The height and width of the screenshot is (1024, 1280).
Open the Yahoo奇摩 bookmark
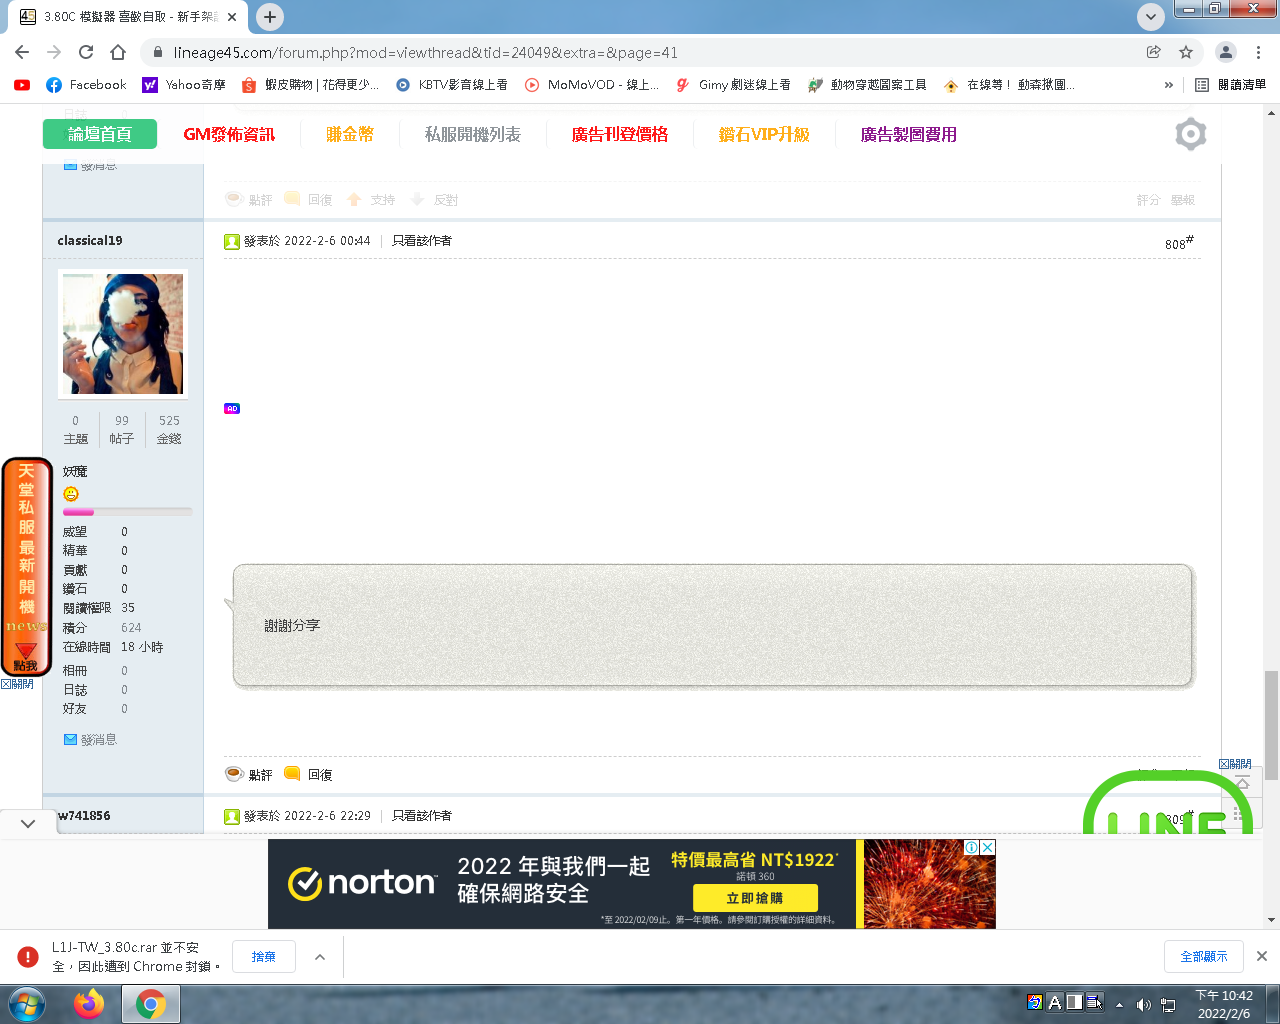tap(184, 85)
